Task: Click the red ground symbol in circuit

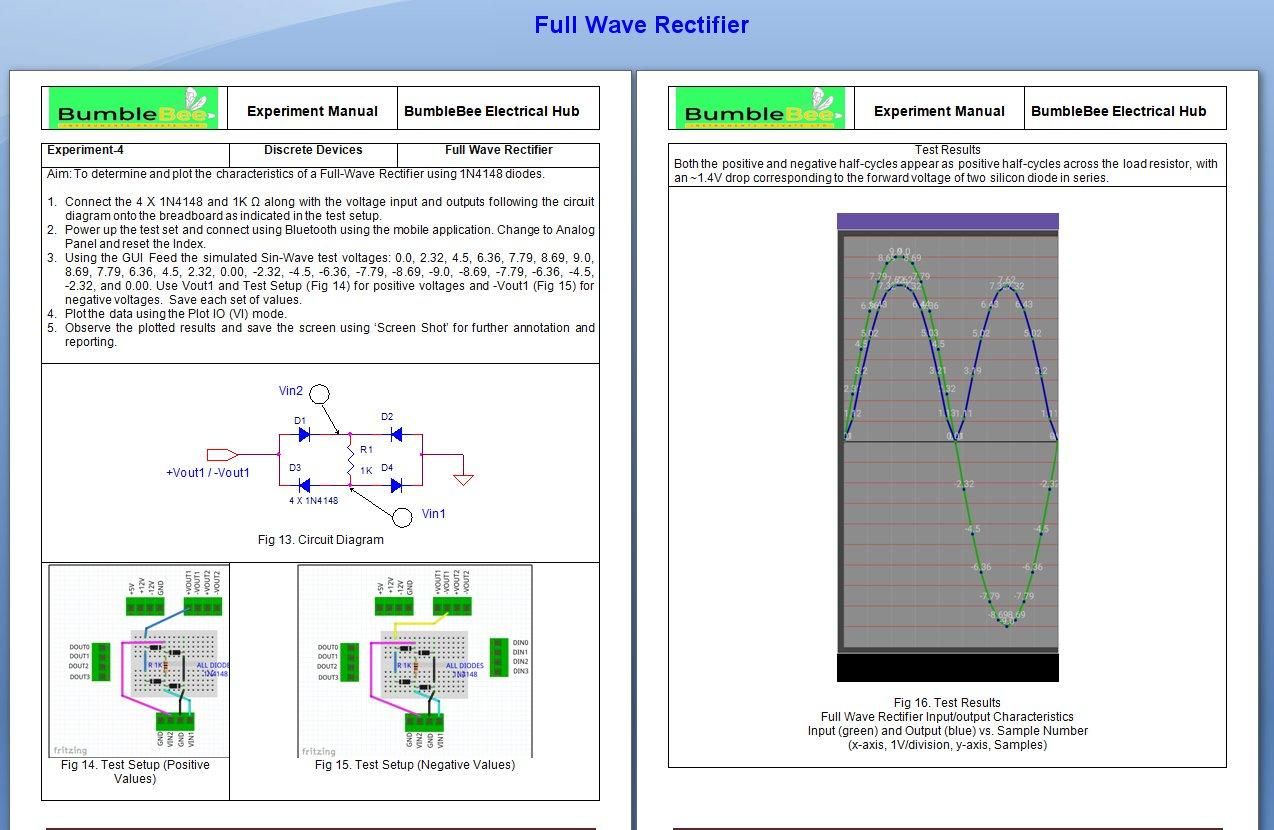Action: click(x=463, y=478)
